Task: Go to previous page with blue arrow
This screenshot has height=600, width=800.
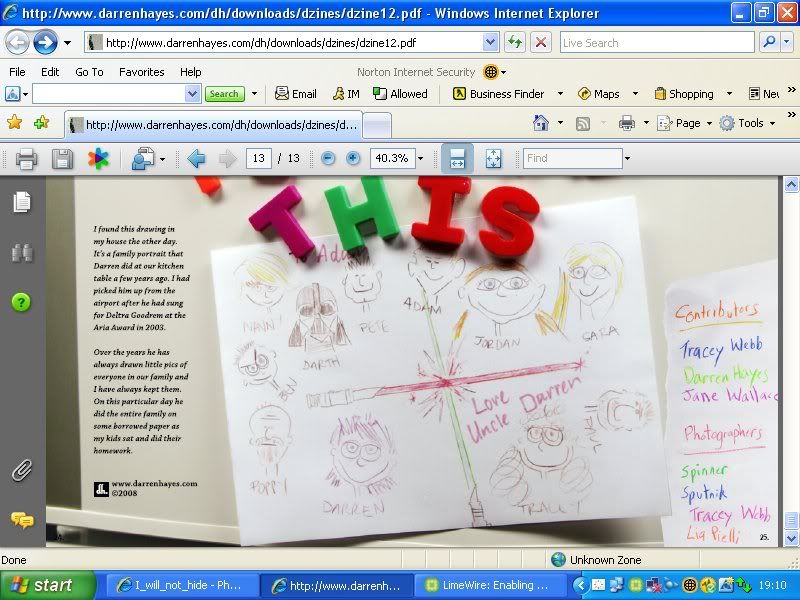Action: (196, 158)
